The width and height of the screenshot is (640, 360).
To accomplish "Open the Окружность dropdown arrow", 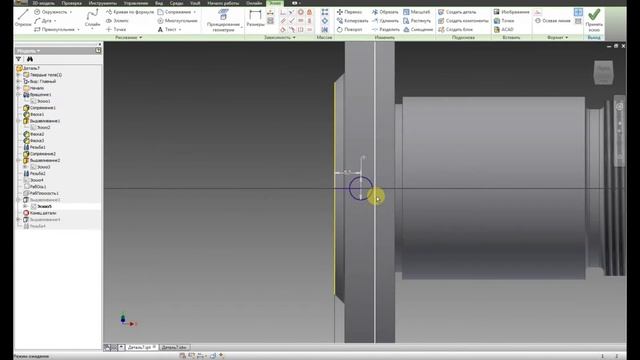I will coord(71,12).
